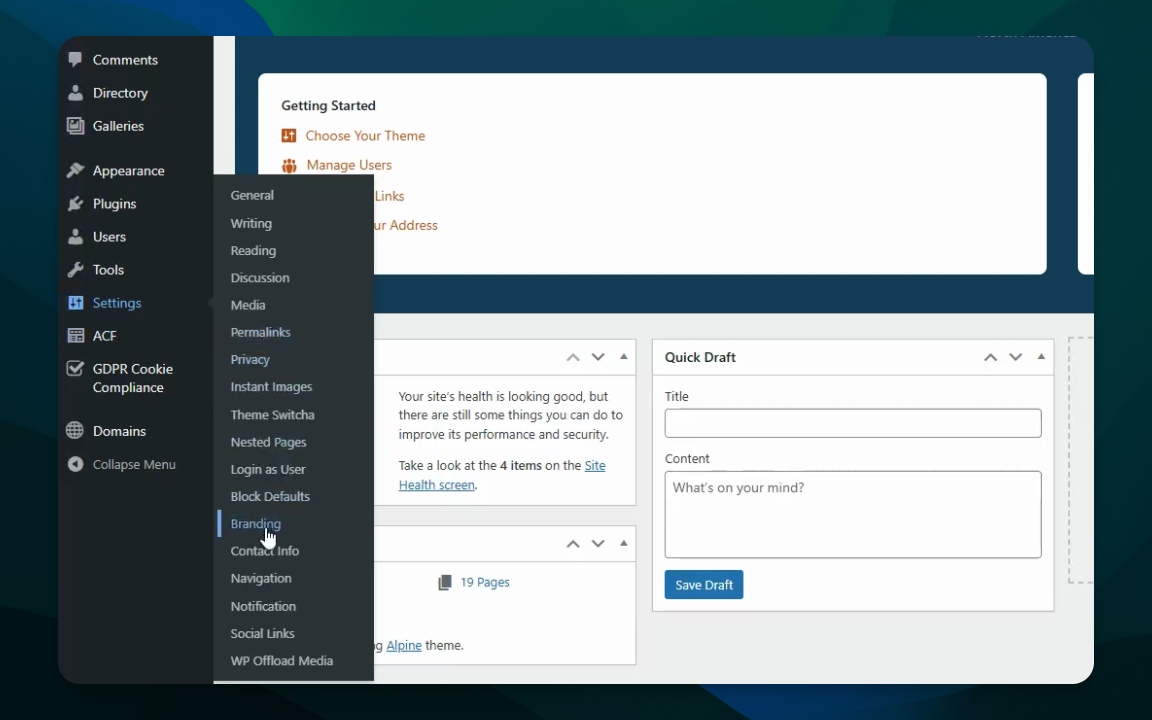Click the Quick Draft Content textarea
This screenshot has height=720, width=1152.
click(x=853, y=514)
